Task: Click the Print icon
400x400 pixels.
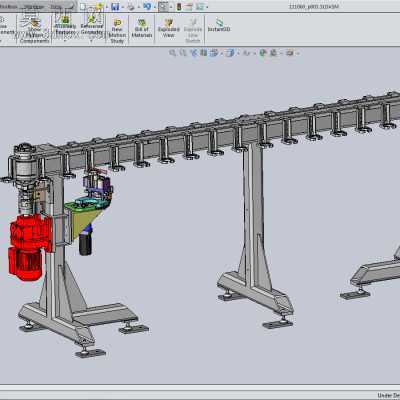Action: tap(131, 6)
